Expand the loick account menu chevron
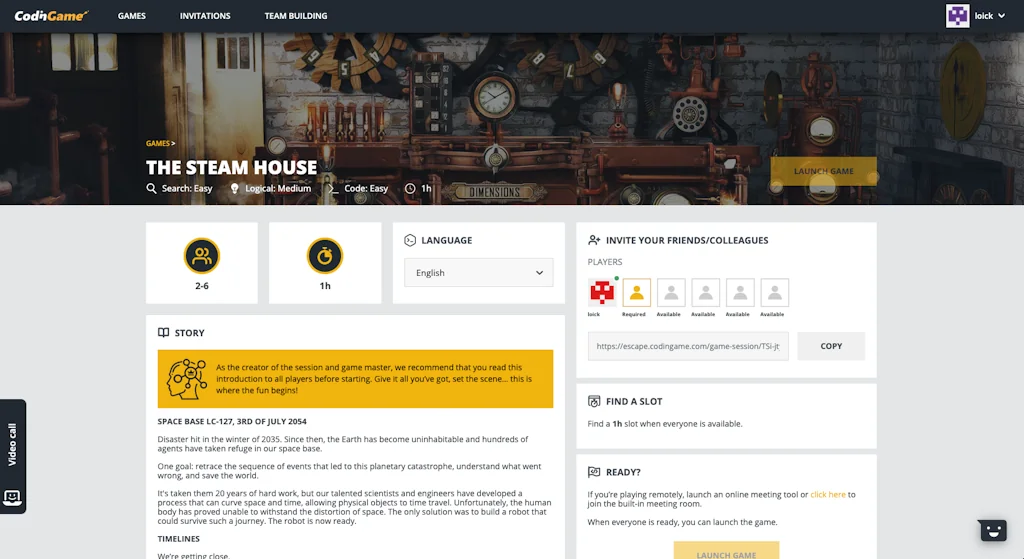 tap(1002, 16)
